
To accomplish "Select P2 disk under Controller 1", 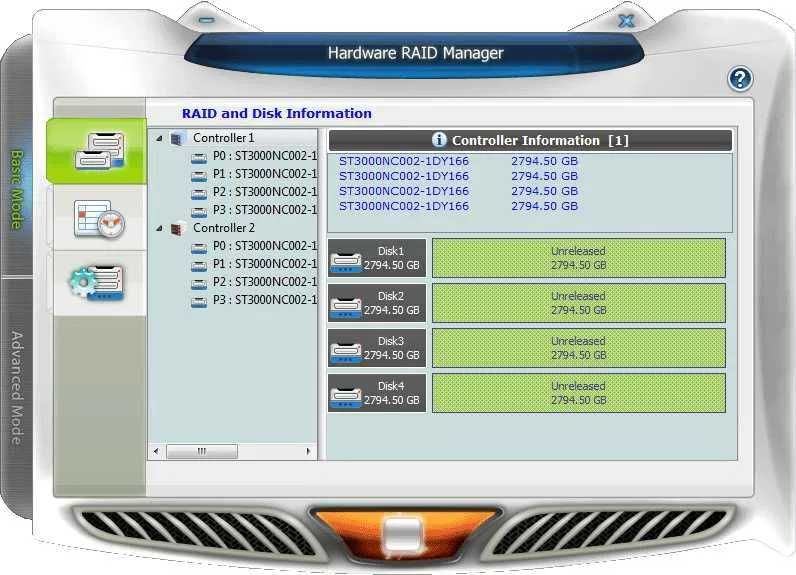I will (264, 192).
